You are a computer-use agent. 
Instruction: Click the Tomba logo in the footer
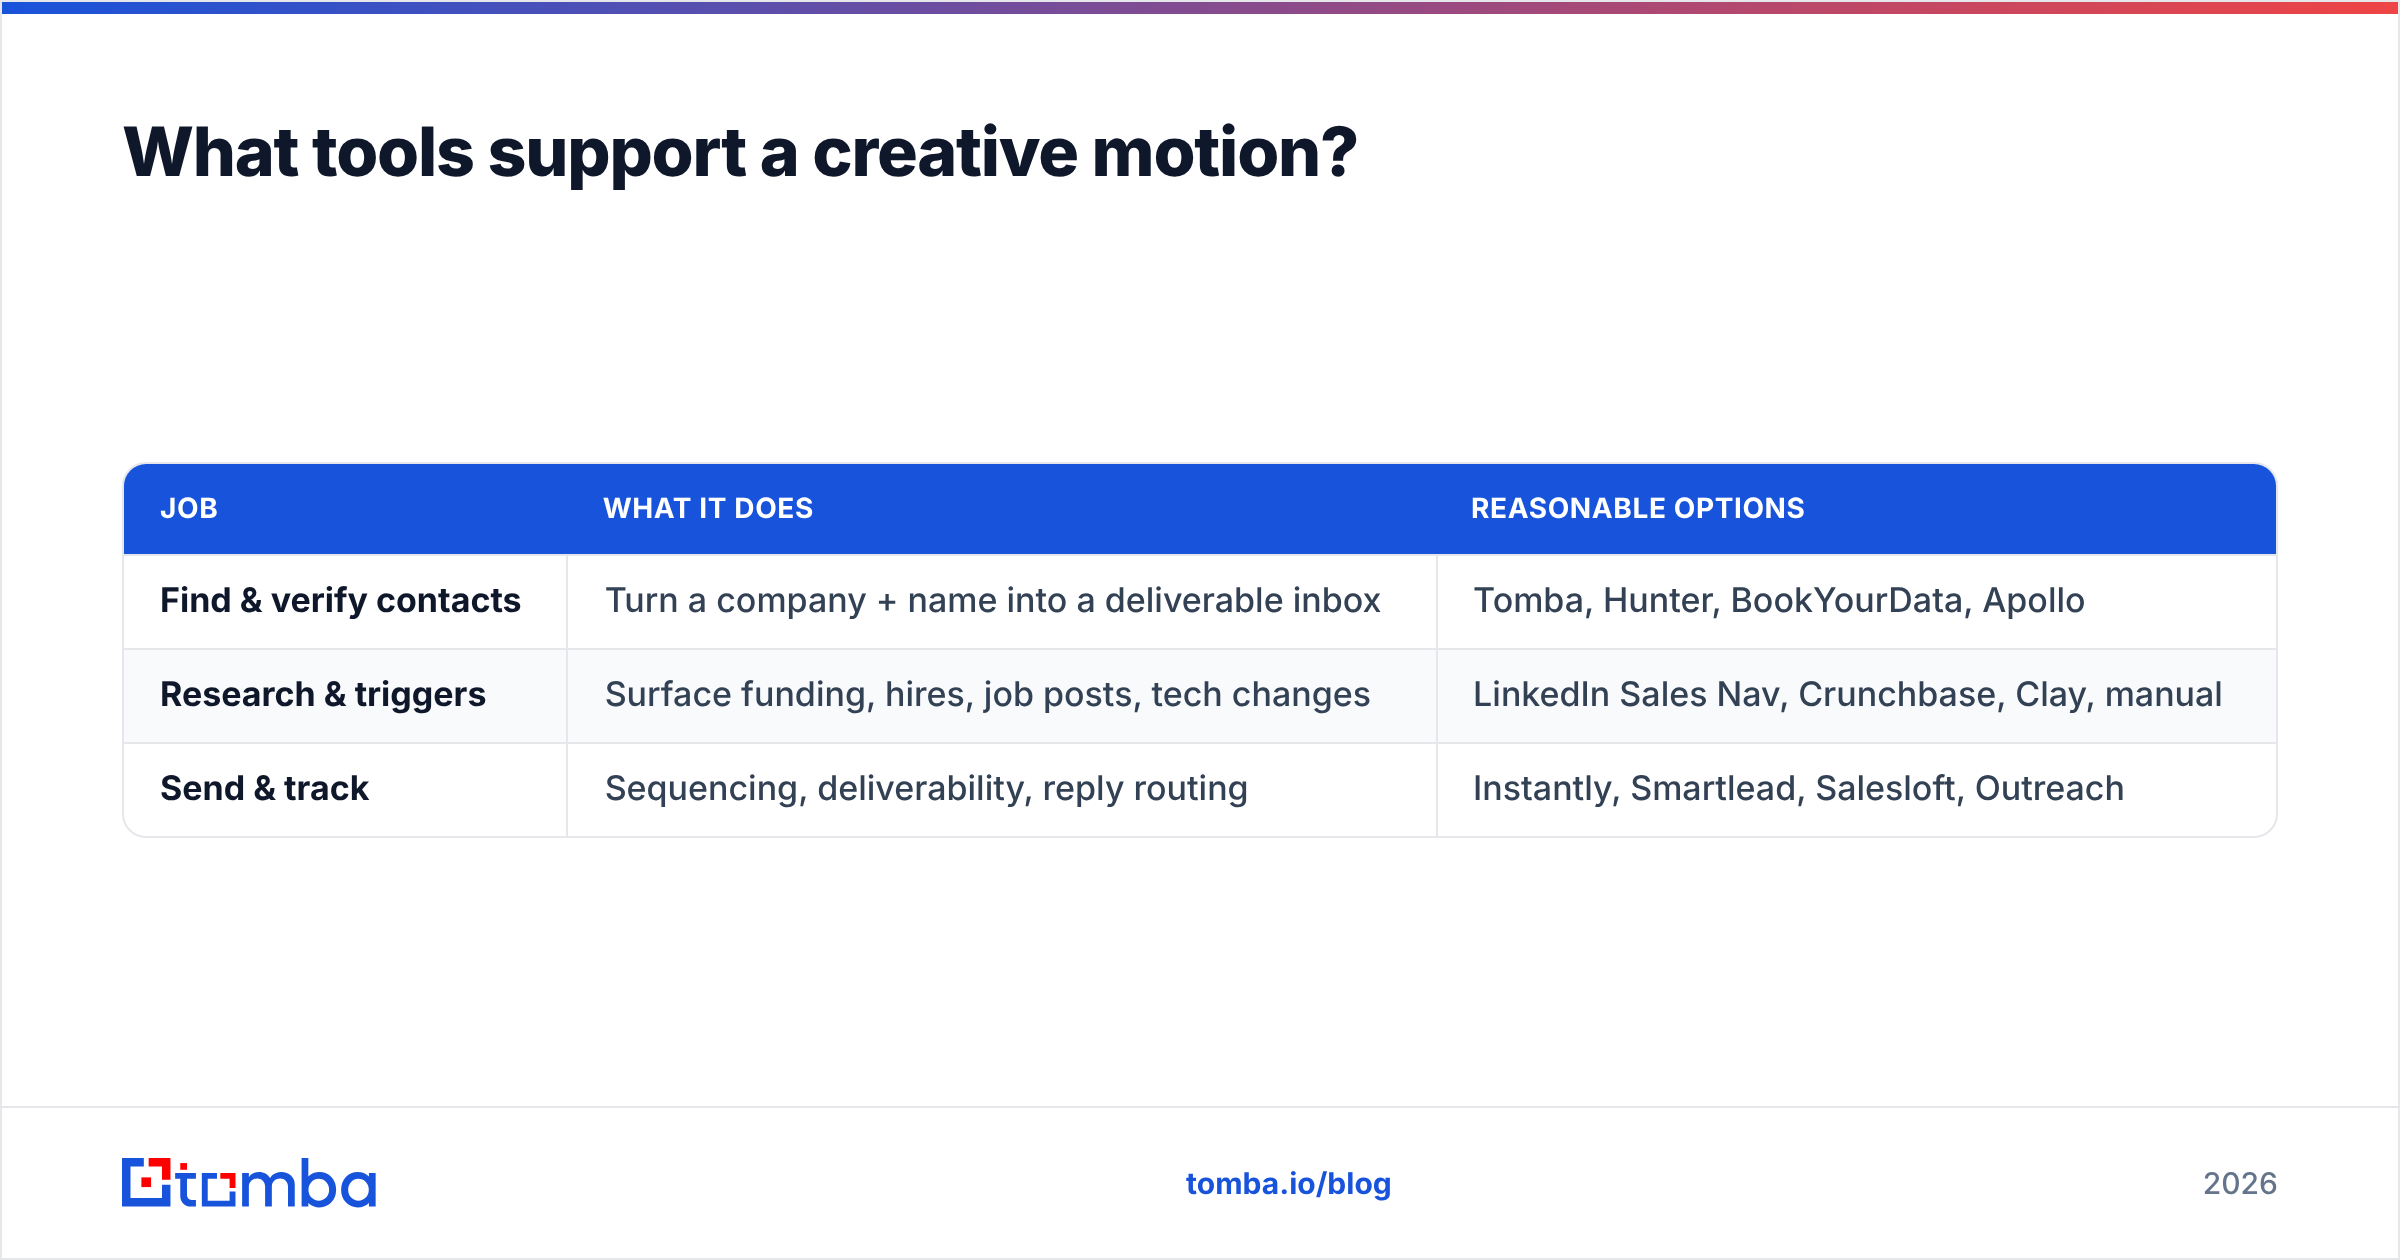pyautogui.click(x=249, y=1183)
